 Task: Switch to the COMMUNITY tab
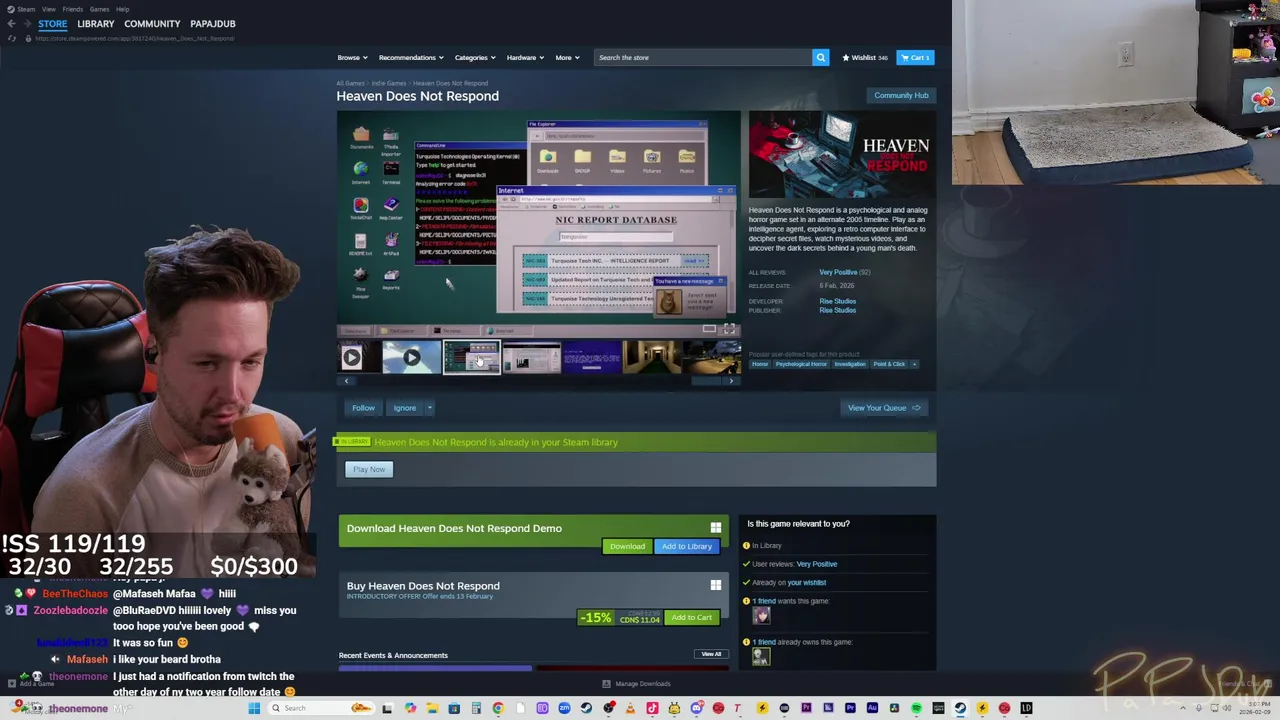[x=152, y=23]
